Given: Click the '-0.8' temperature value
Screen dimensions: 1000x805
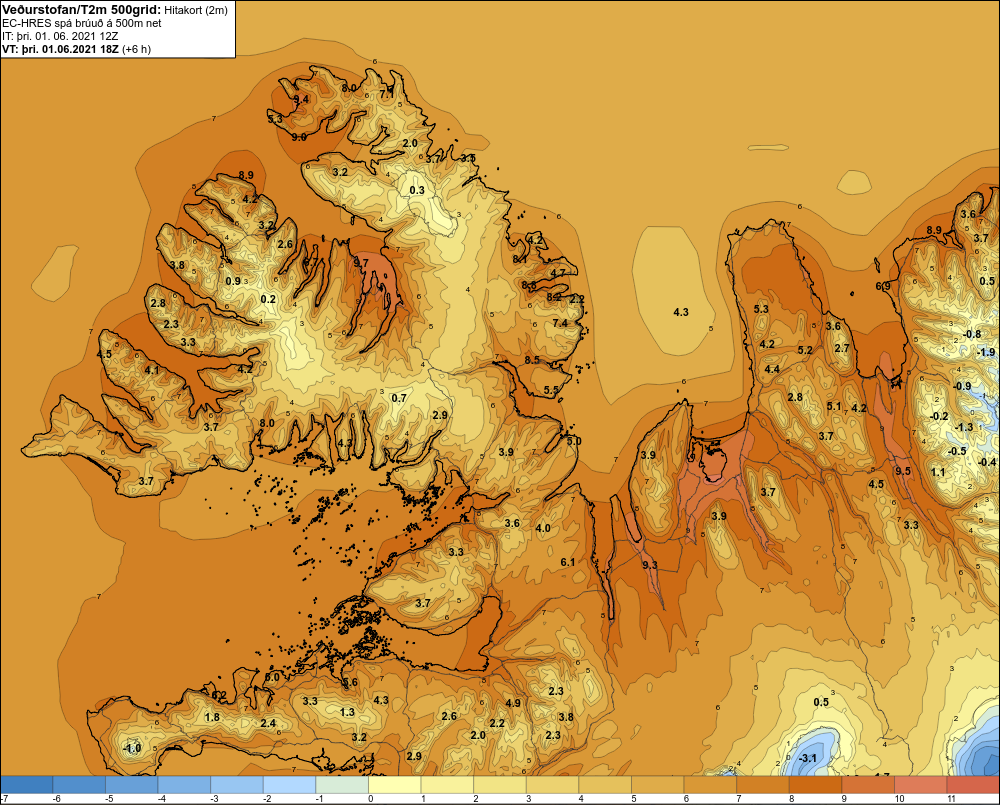Looking at the screenshot, I should tap(972, 335).
